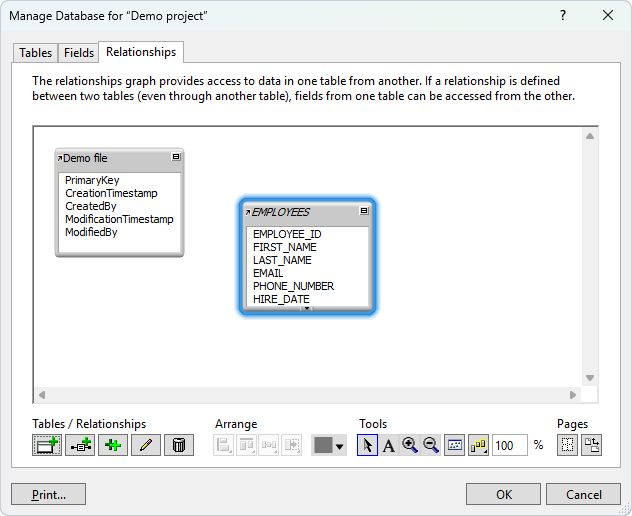This screenshot has height=516, width=632.
Task: Click the CreatedBy field
Action: point(91,206)
